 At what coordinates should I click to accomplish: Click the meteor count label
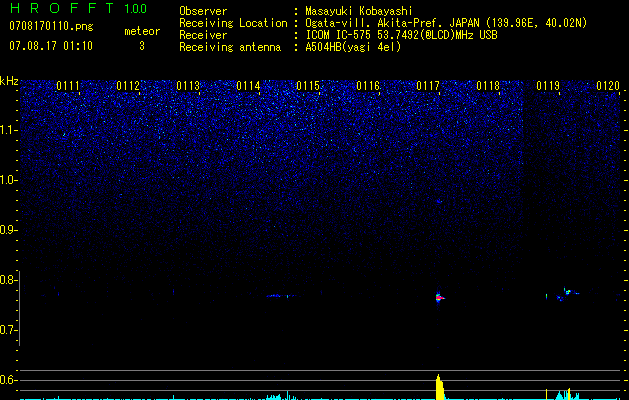142,31
